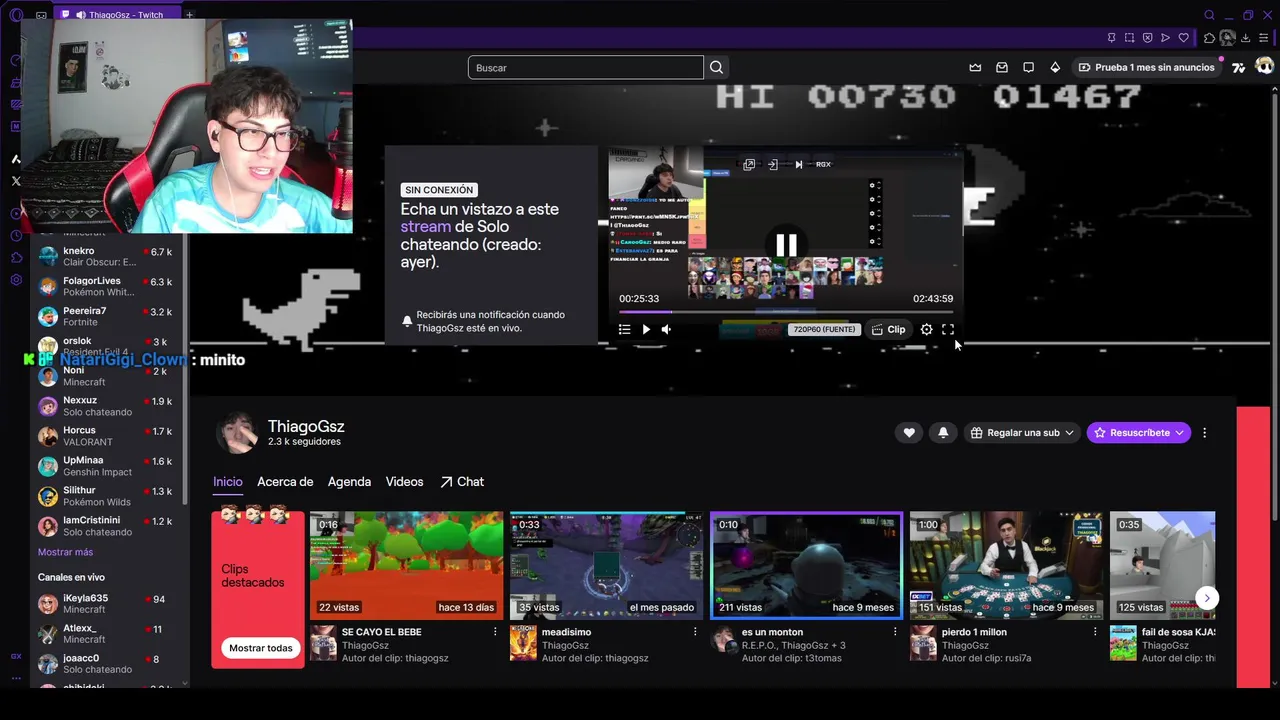Open the iKeyla635 live channel
Screen dimensions: 1280x720
[x=108, y=604]
